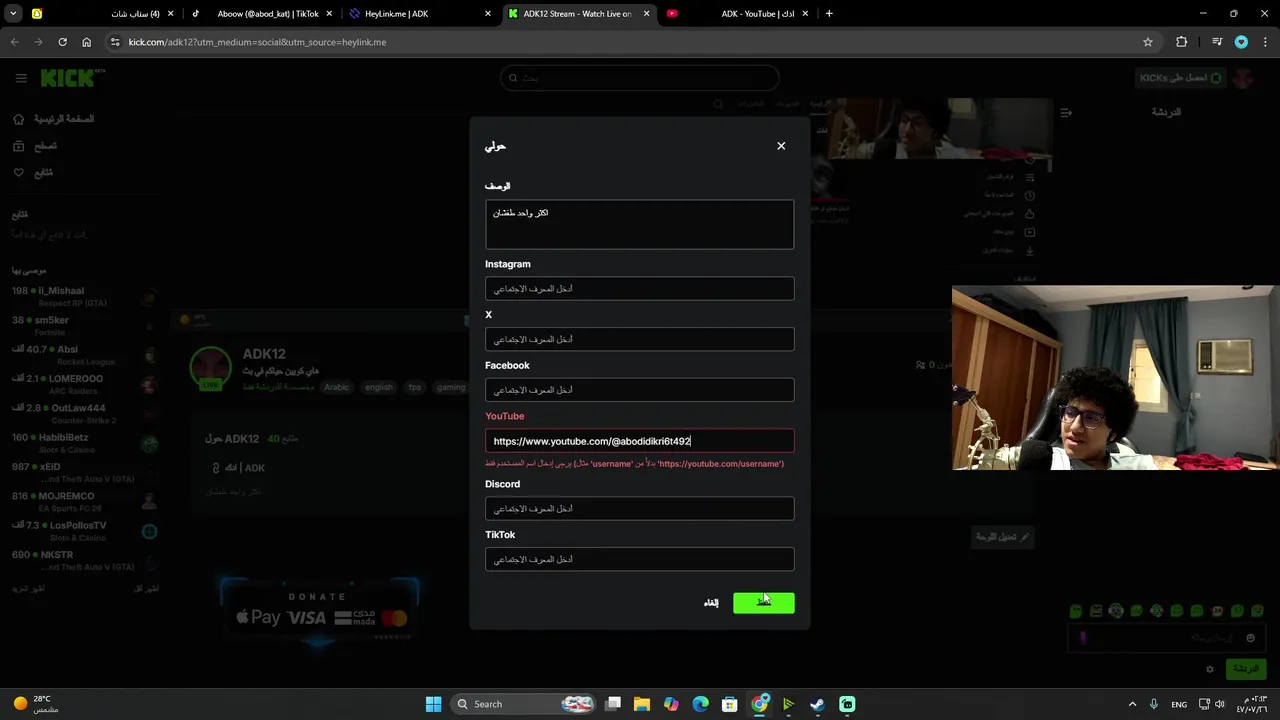Search in the Kick search bar
Image resolution: width=1280 pixels, height=720 pixels.
point(640,78)
